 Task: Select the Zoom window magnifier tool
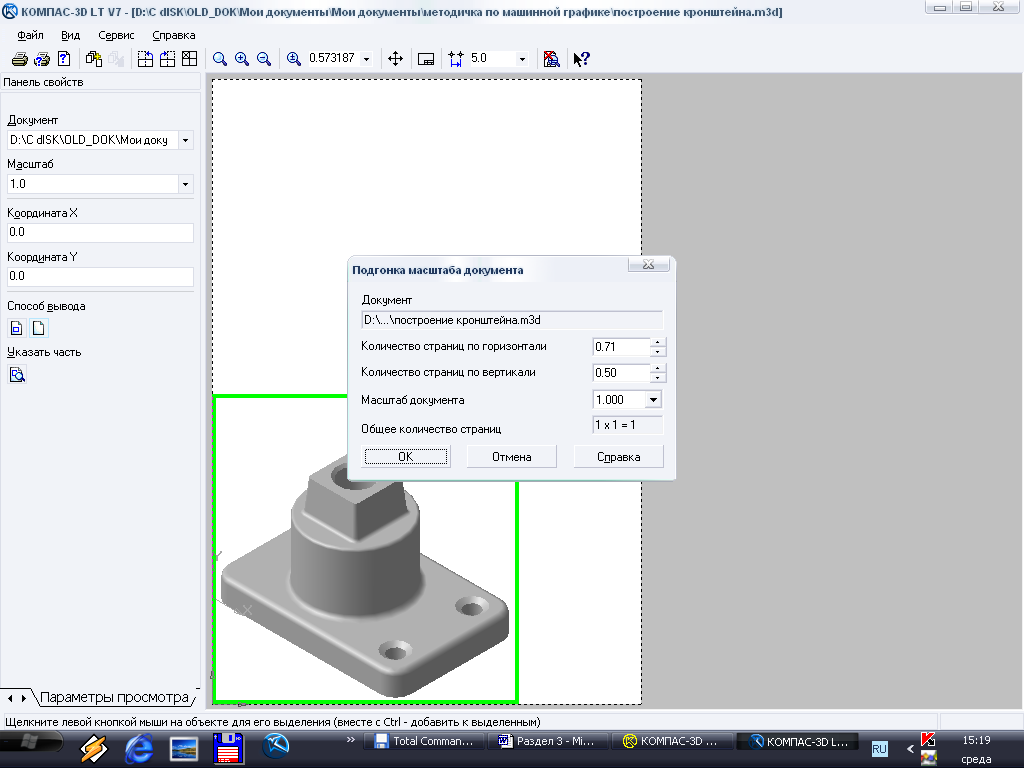[220, 59]
